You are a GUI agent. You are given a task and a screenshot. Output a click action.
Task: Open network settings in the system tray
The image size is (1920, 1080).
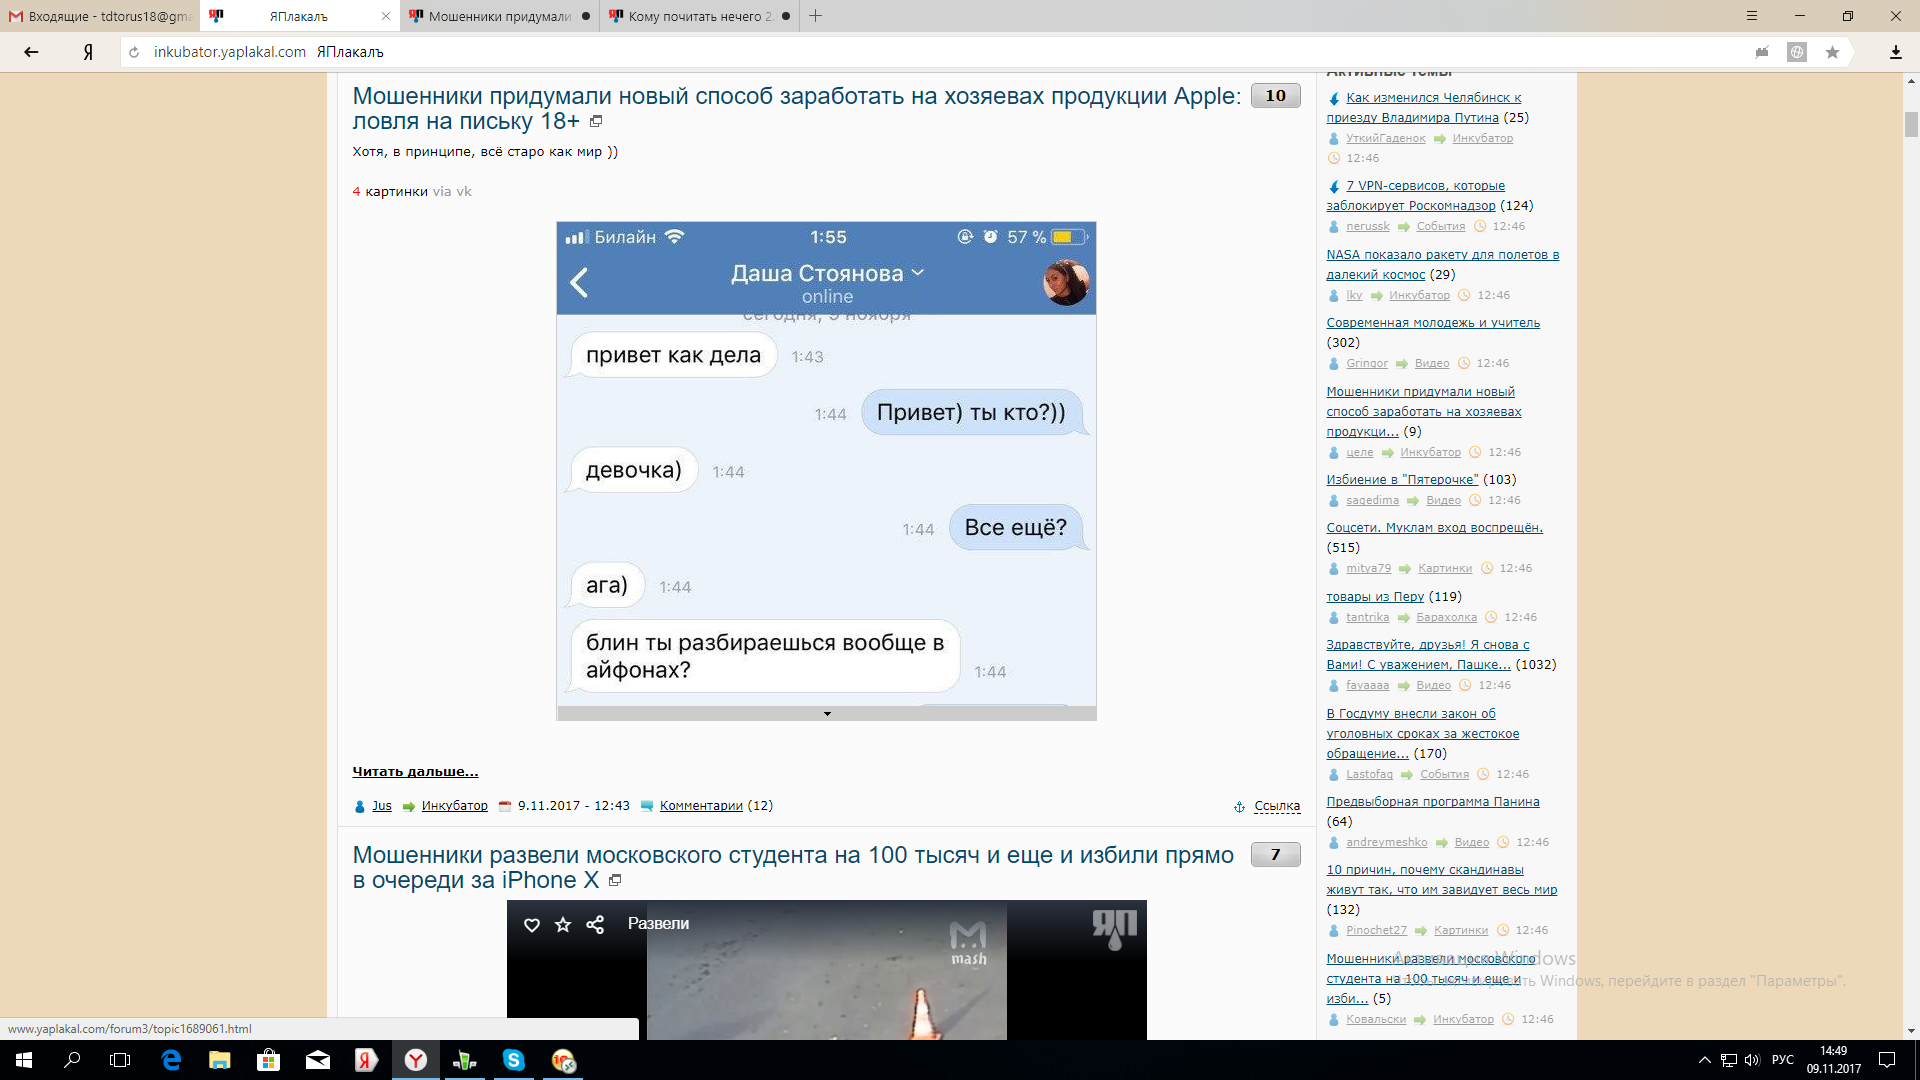coord(1728,1060)
